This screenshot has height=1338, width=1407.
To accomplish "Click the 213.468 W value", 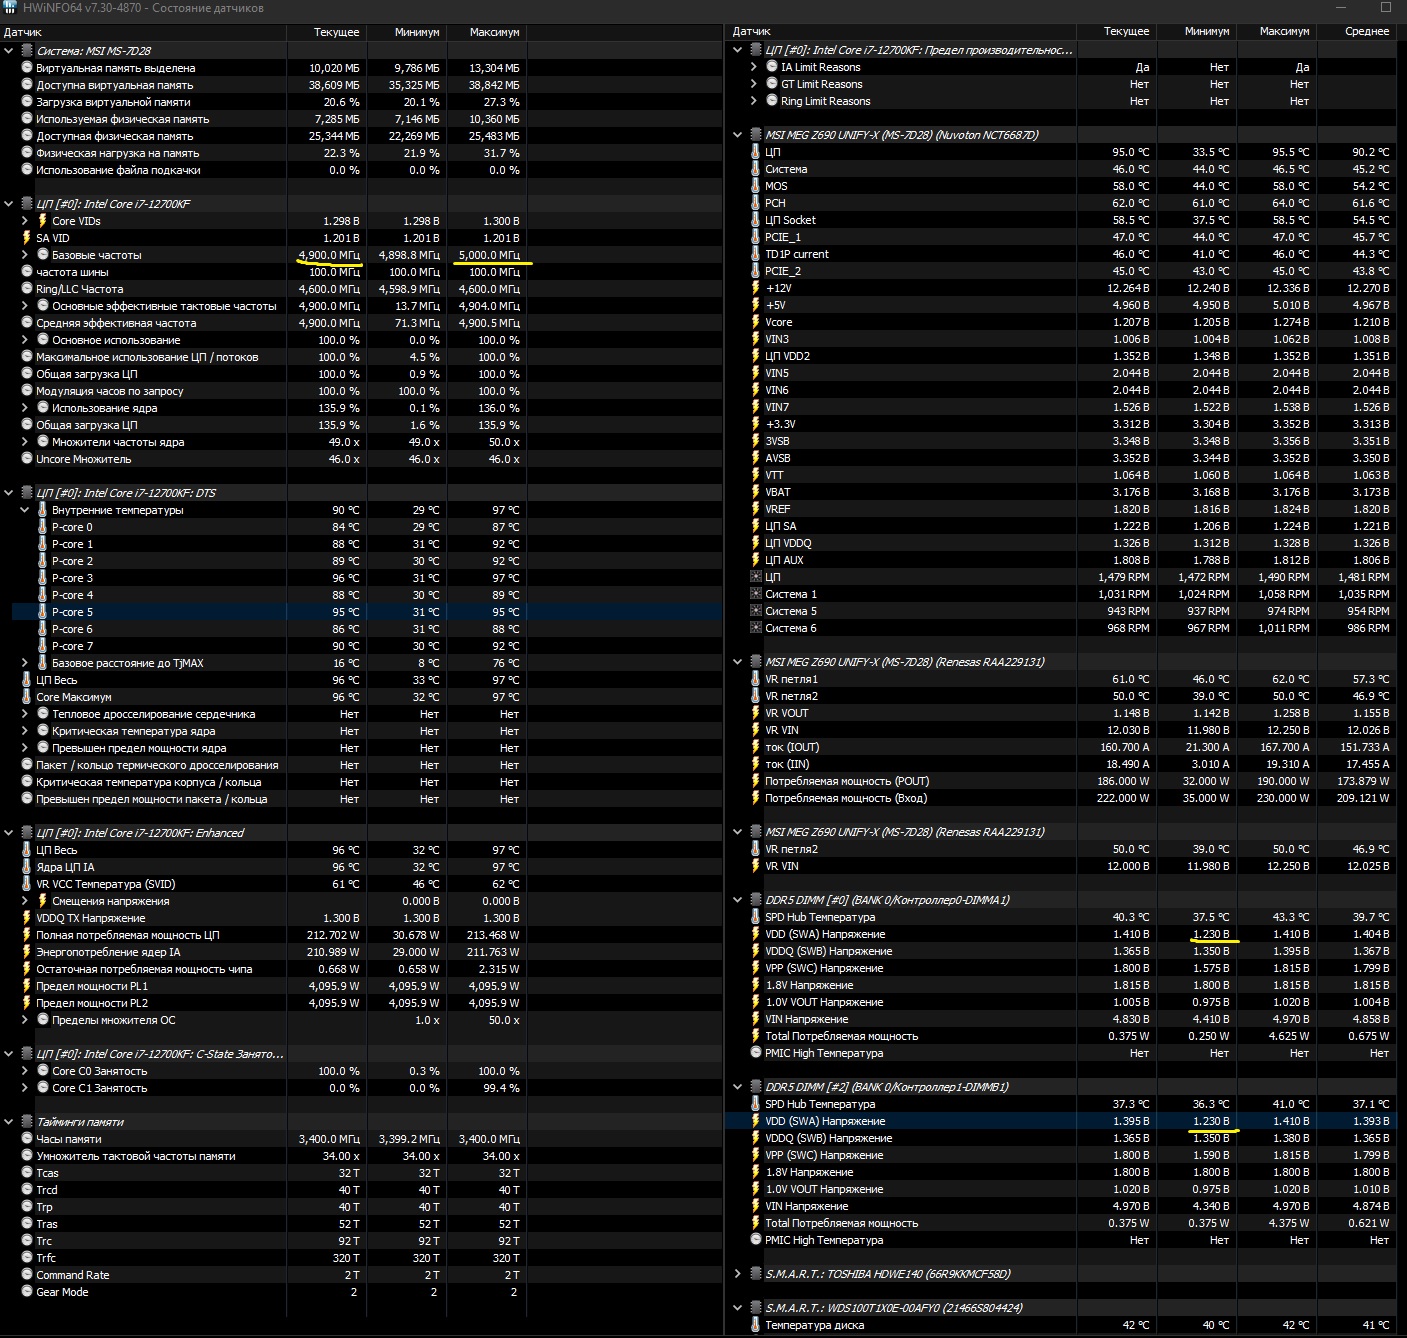I will (492, 935).
